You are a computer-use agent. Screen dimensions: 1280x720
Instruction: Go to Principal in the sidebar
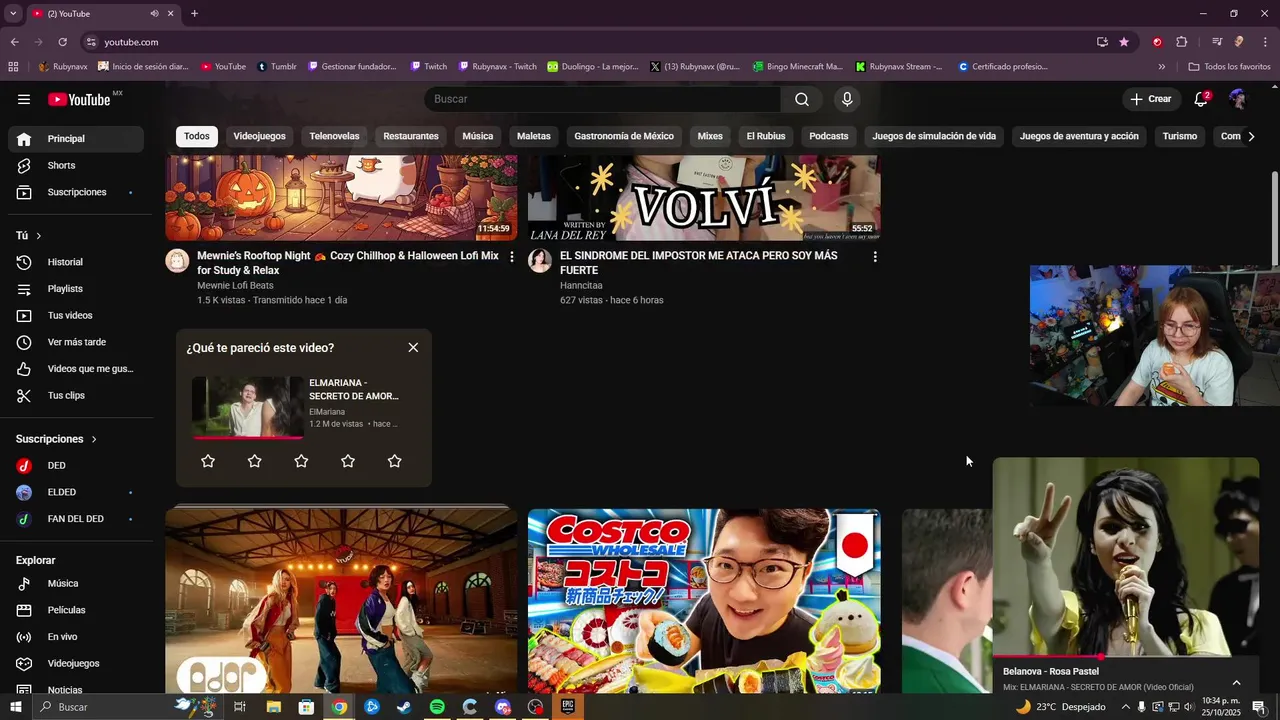[76, 139]
